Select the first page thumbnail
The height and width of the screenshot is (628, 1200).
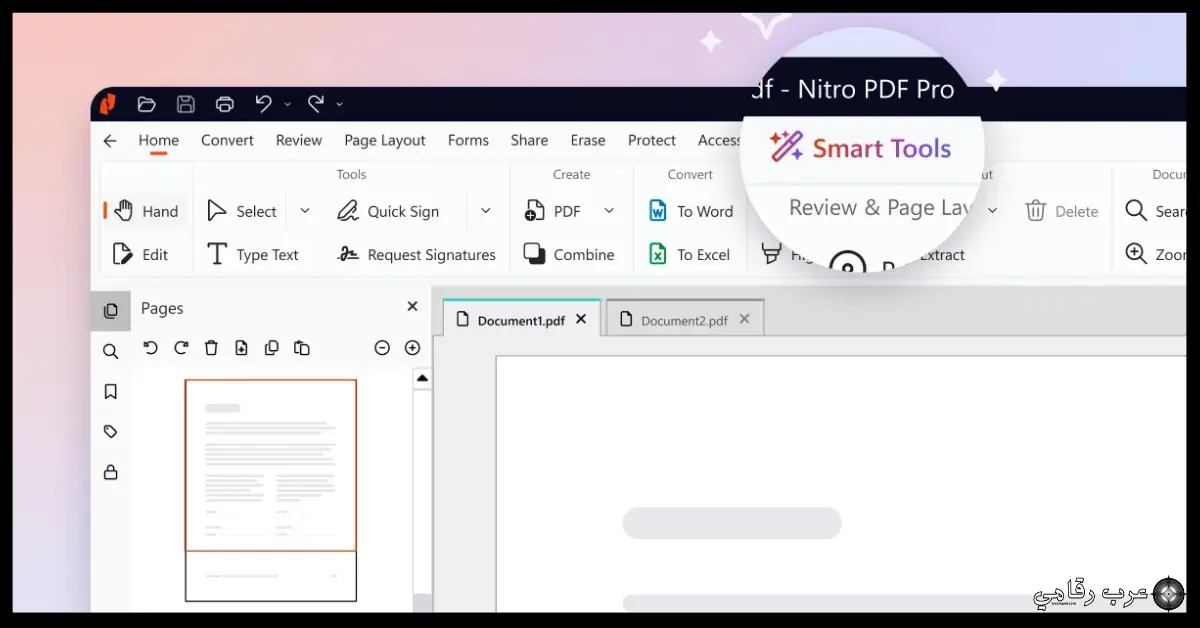tap(270, 465)
